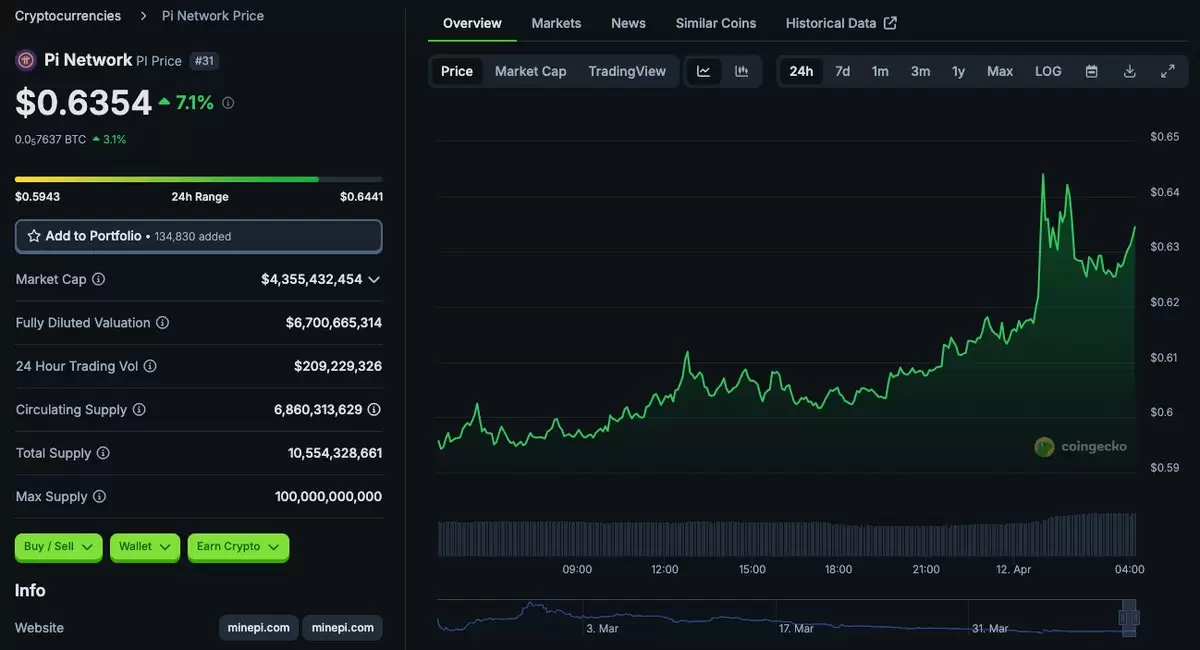This screenshot has width=1200, height=650.
Task: Open the Markets tab
Action: tap(556, 23)
